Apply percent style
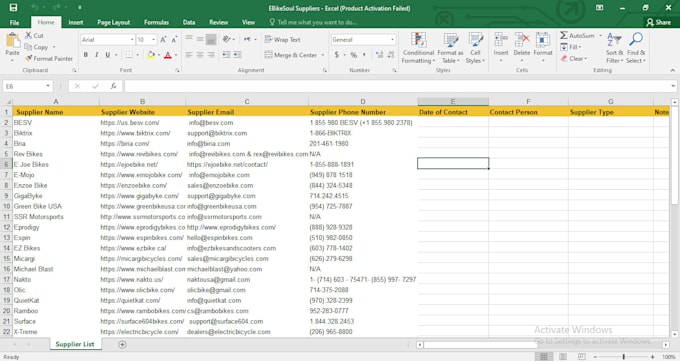This screenshot has width=680, height=361. point(354,55)
